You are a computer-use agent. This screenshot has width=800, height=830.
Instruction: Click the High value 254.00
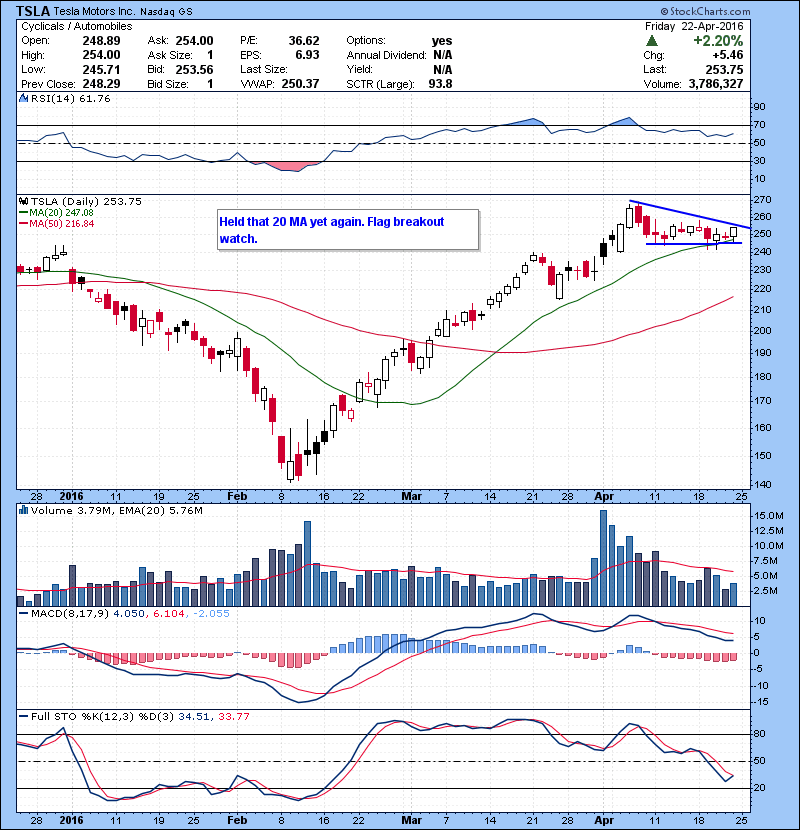click(x=101, y=55)
